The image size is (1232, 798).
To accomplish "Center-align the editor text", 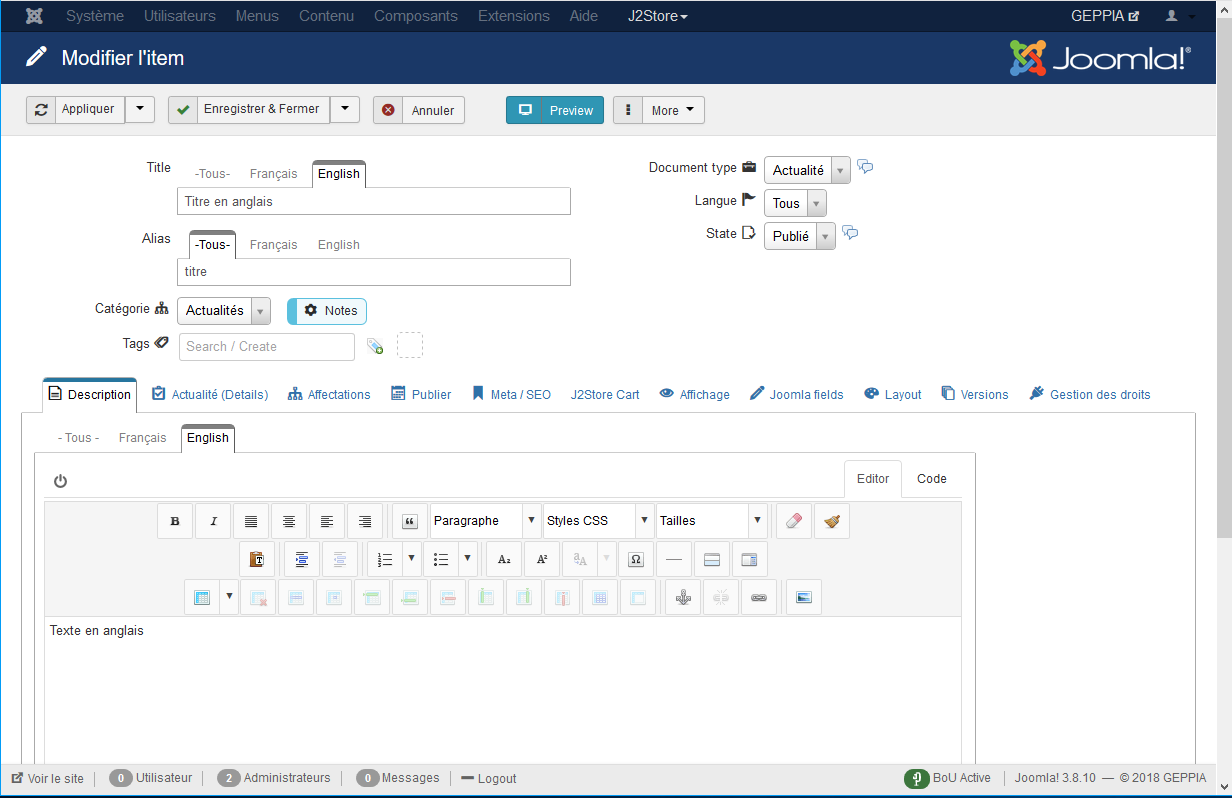I will click(289, 521).
